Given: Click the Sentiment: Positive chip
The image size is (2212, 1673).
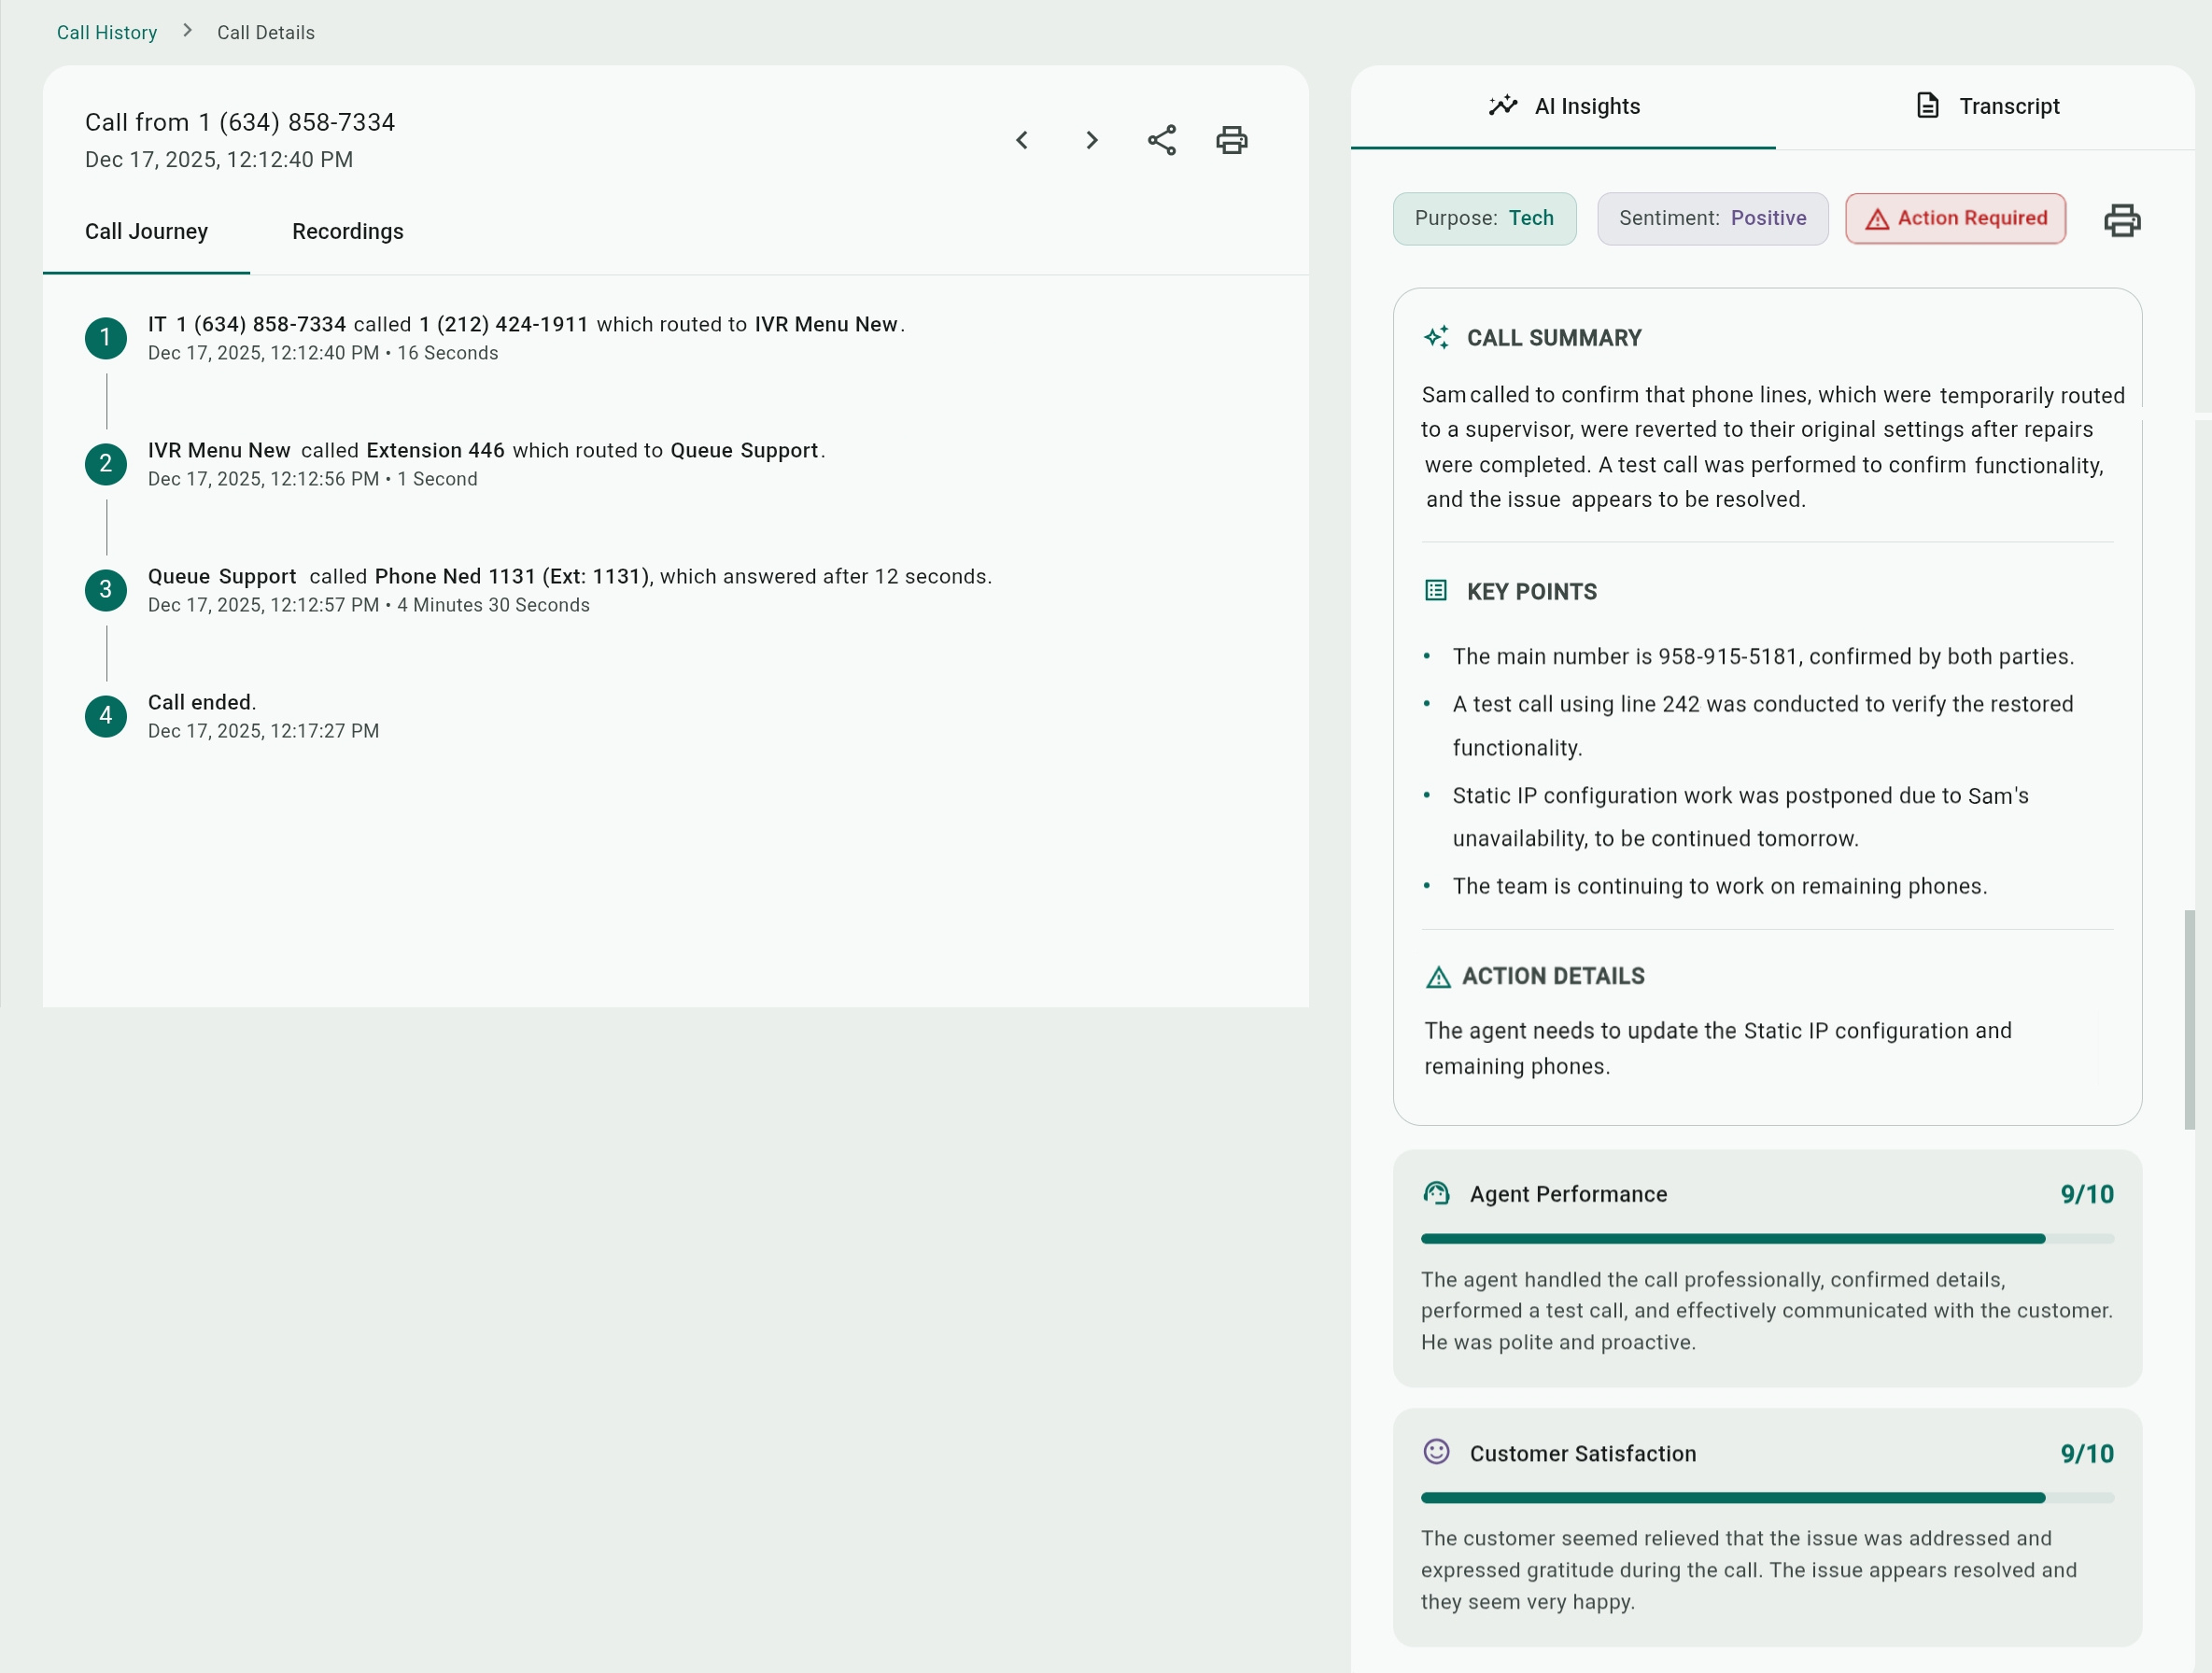Looking at the screenshot, I should tap(1712, 218).
